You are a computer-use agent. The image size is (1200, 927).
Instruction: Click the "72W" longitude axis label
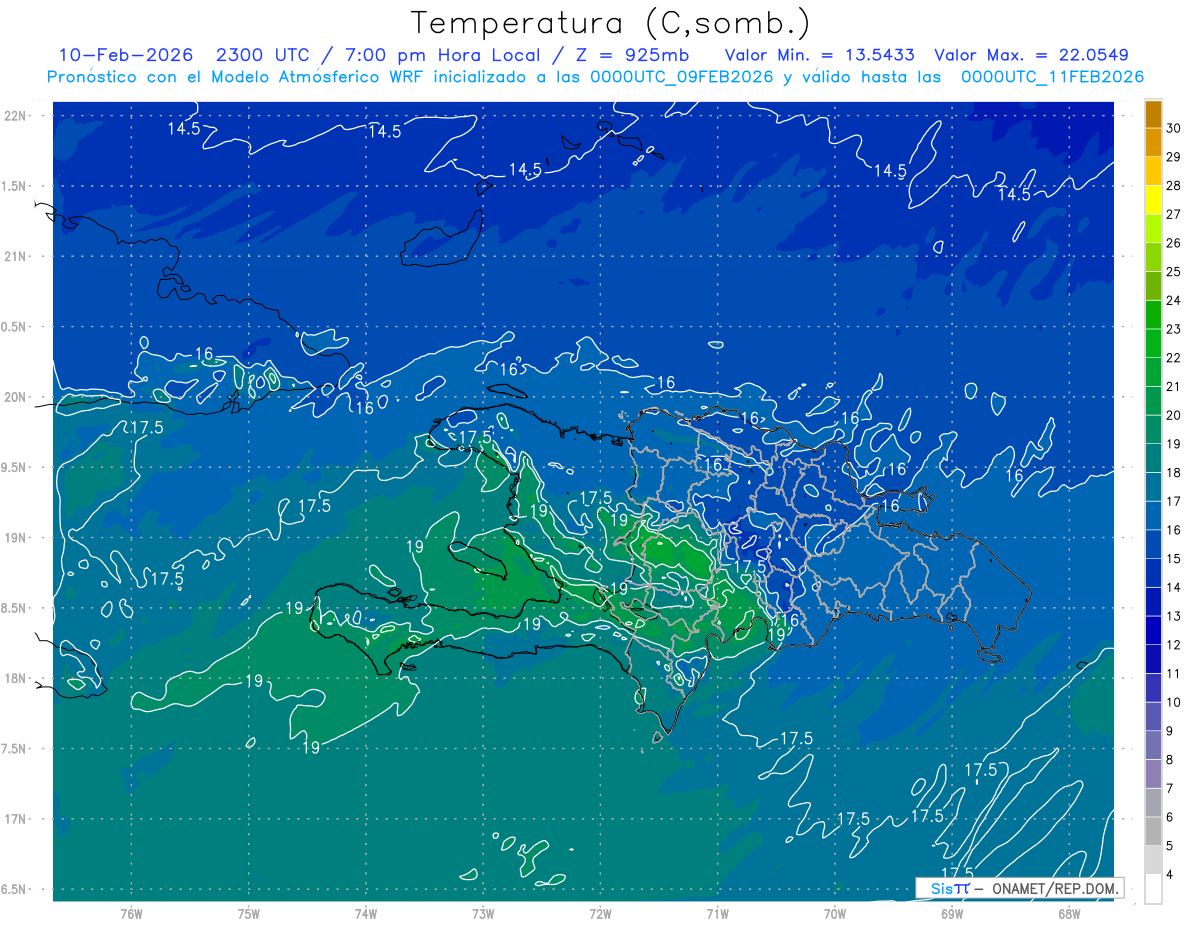click(600, 915)
